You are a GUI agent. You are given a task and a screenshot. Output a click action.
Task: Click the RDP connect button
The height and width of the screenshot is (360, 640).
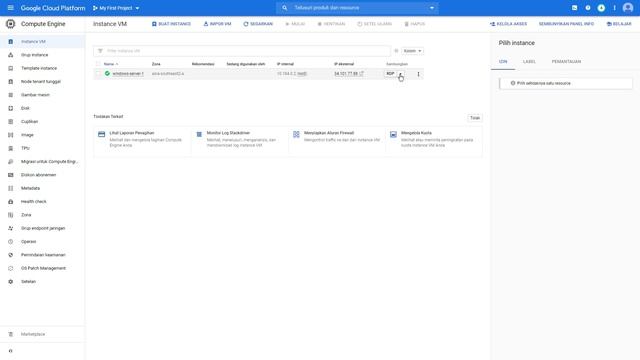coord(390,73)
